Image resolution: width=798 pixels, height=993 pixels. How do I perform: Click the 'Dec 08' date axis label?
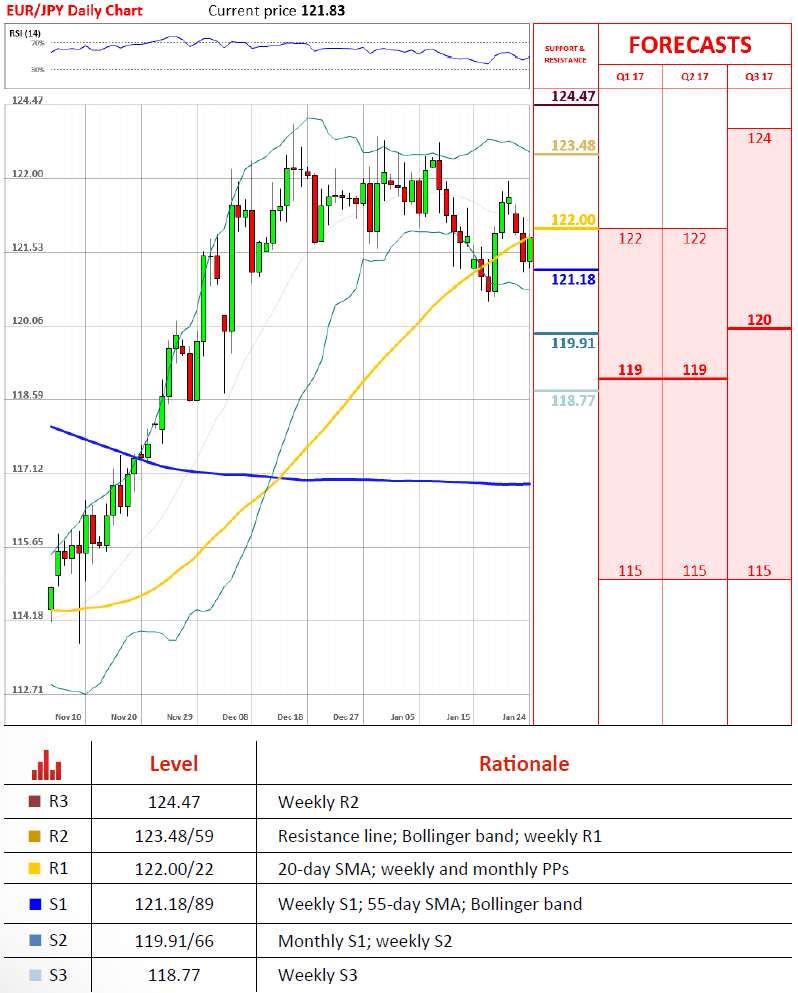[x=235, y=717]
